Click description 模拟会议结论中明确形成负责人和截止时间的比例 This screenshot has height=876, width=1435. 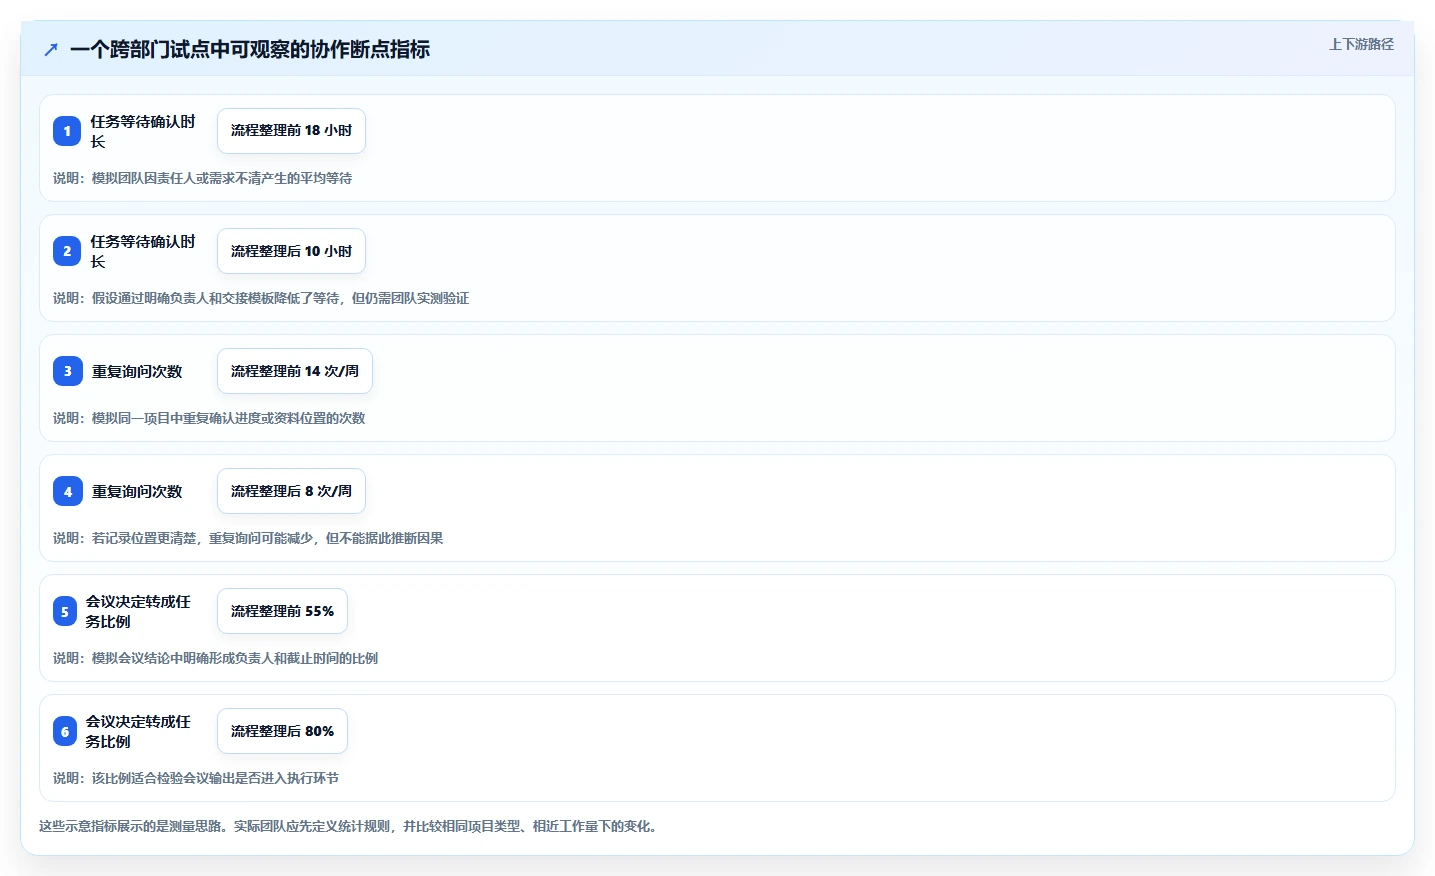pyautogui.click(x=235, y=658)
